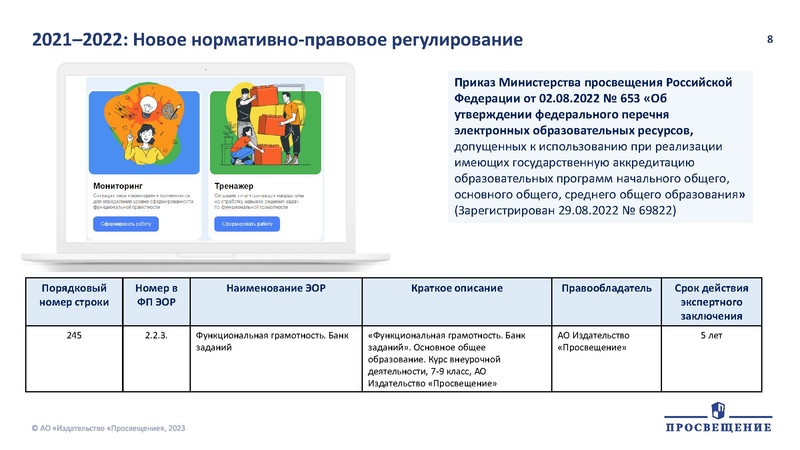Click the 'Тренажер' card title
The width and height of the screenshot is (800, 450).
pyautogui.click(x=234, y=186)
